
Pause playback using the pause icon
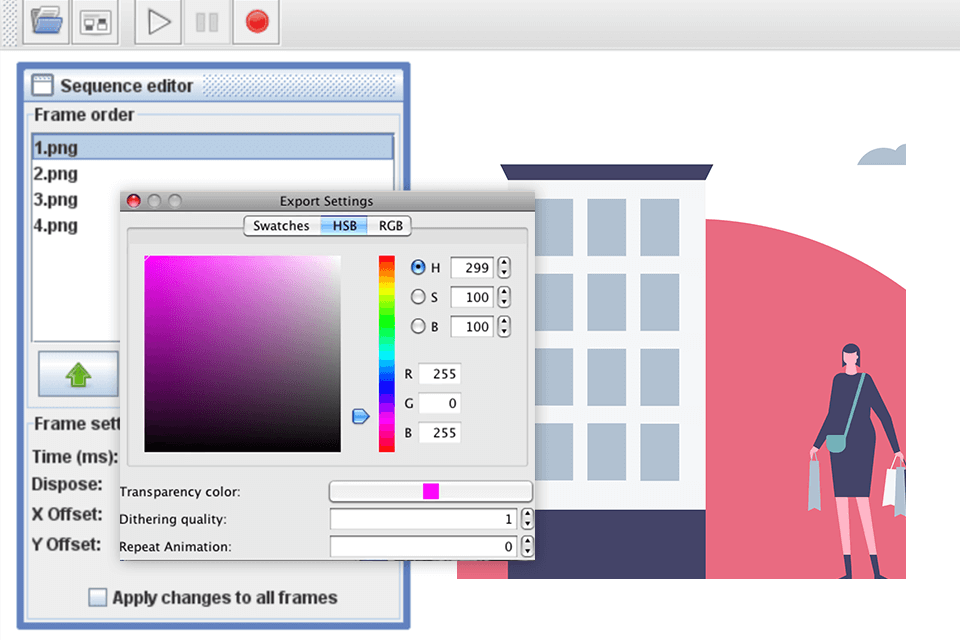point(206,22)
